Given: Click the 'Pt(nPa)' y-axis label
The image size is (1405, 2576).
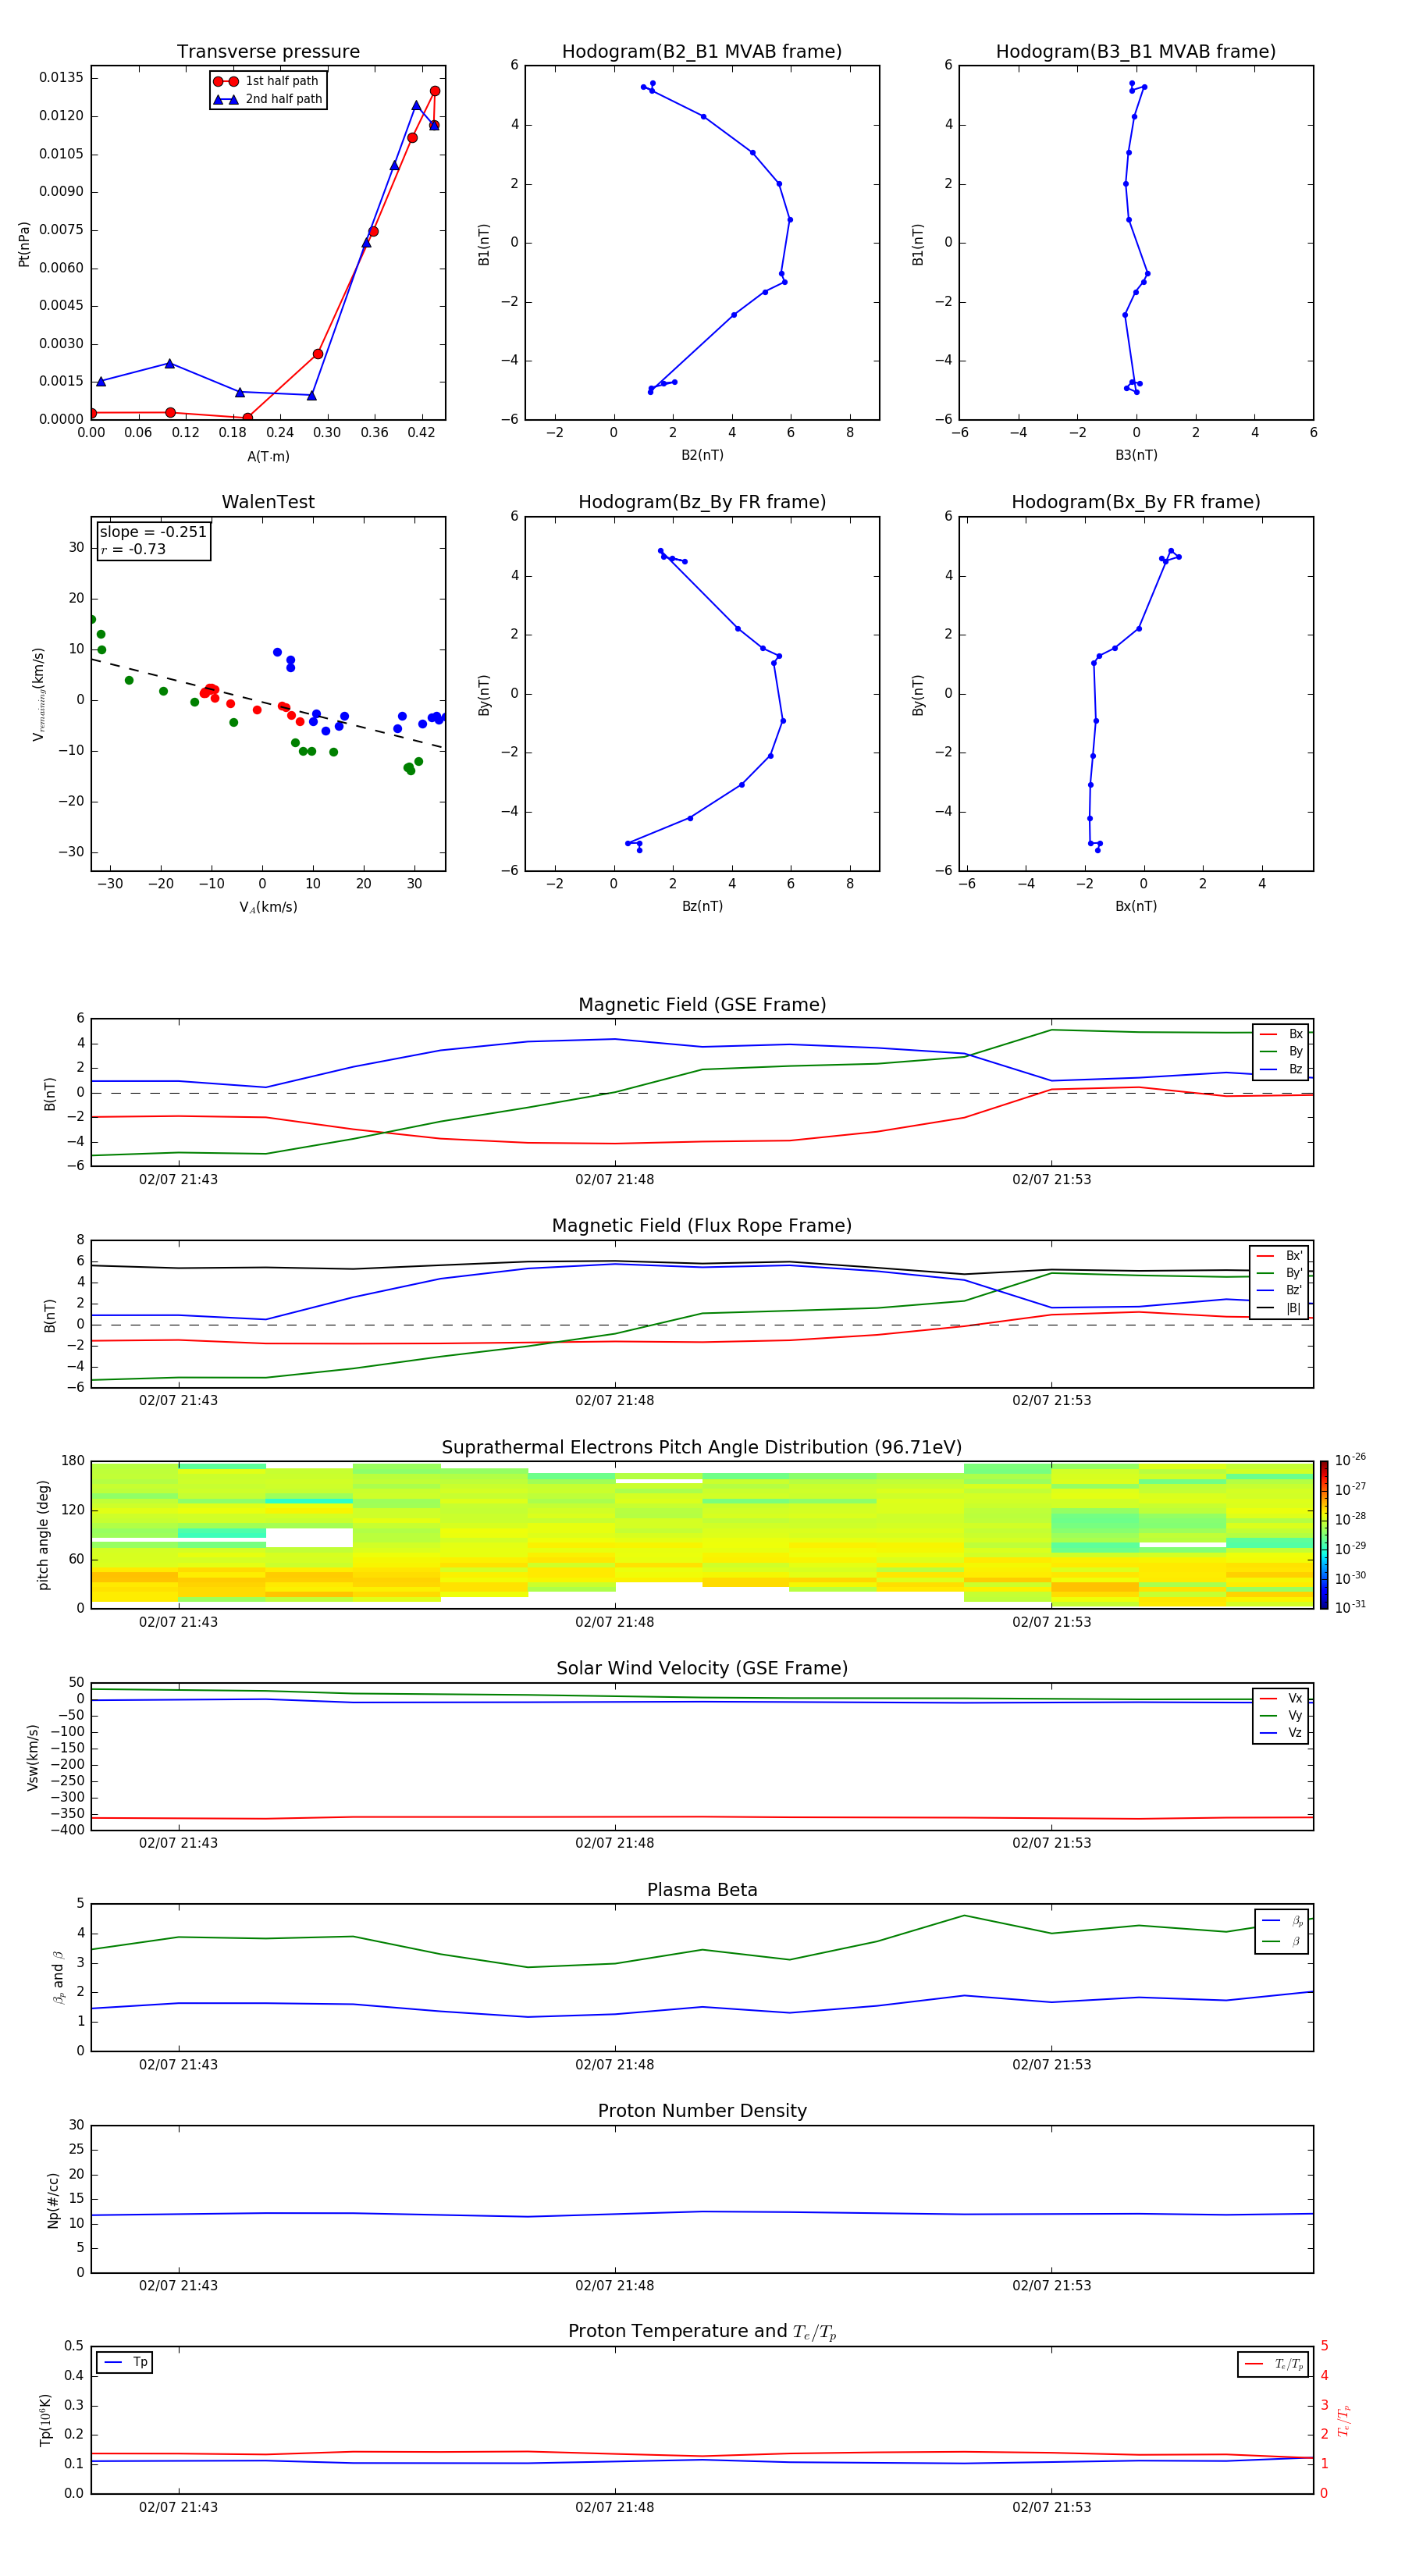Looking at the screenshot, I should (24, 243).
